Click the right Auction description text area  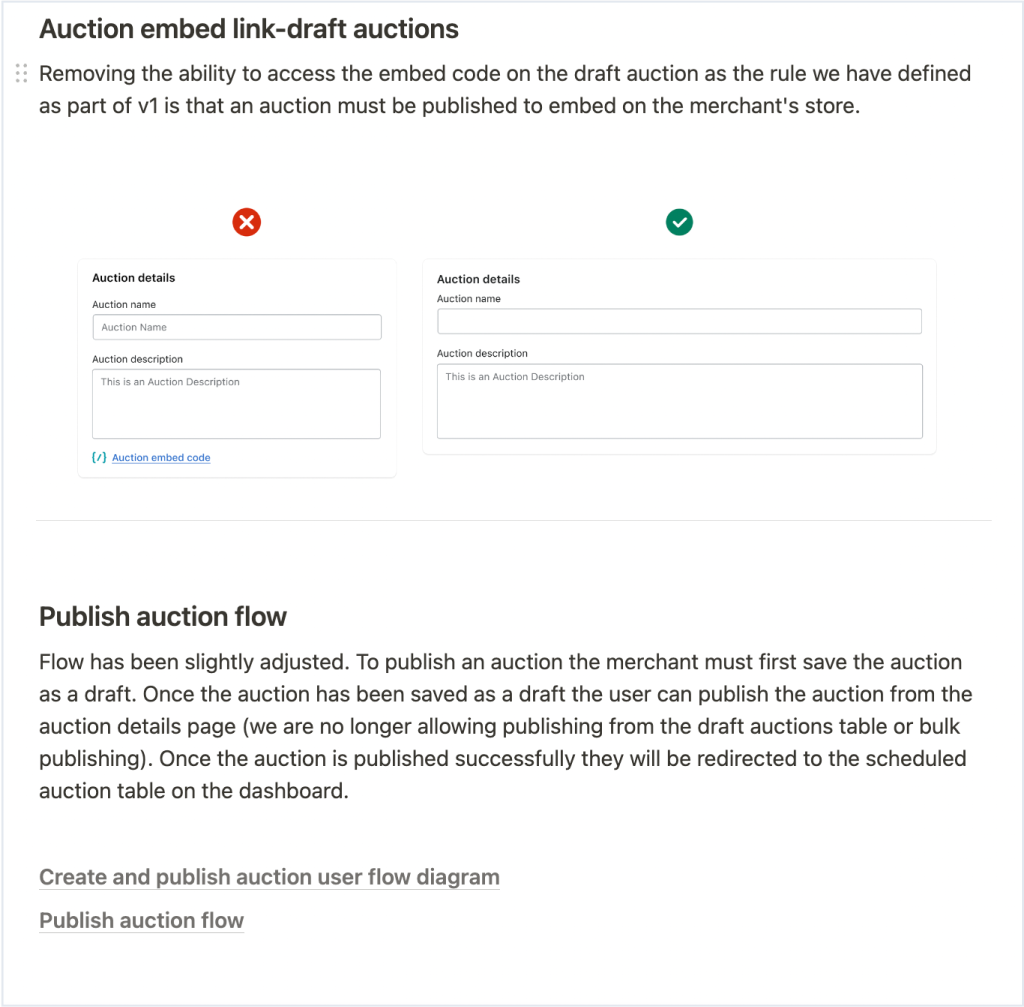pos(680,401)
